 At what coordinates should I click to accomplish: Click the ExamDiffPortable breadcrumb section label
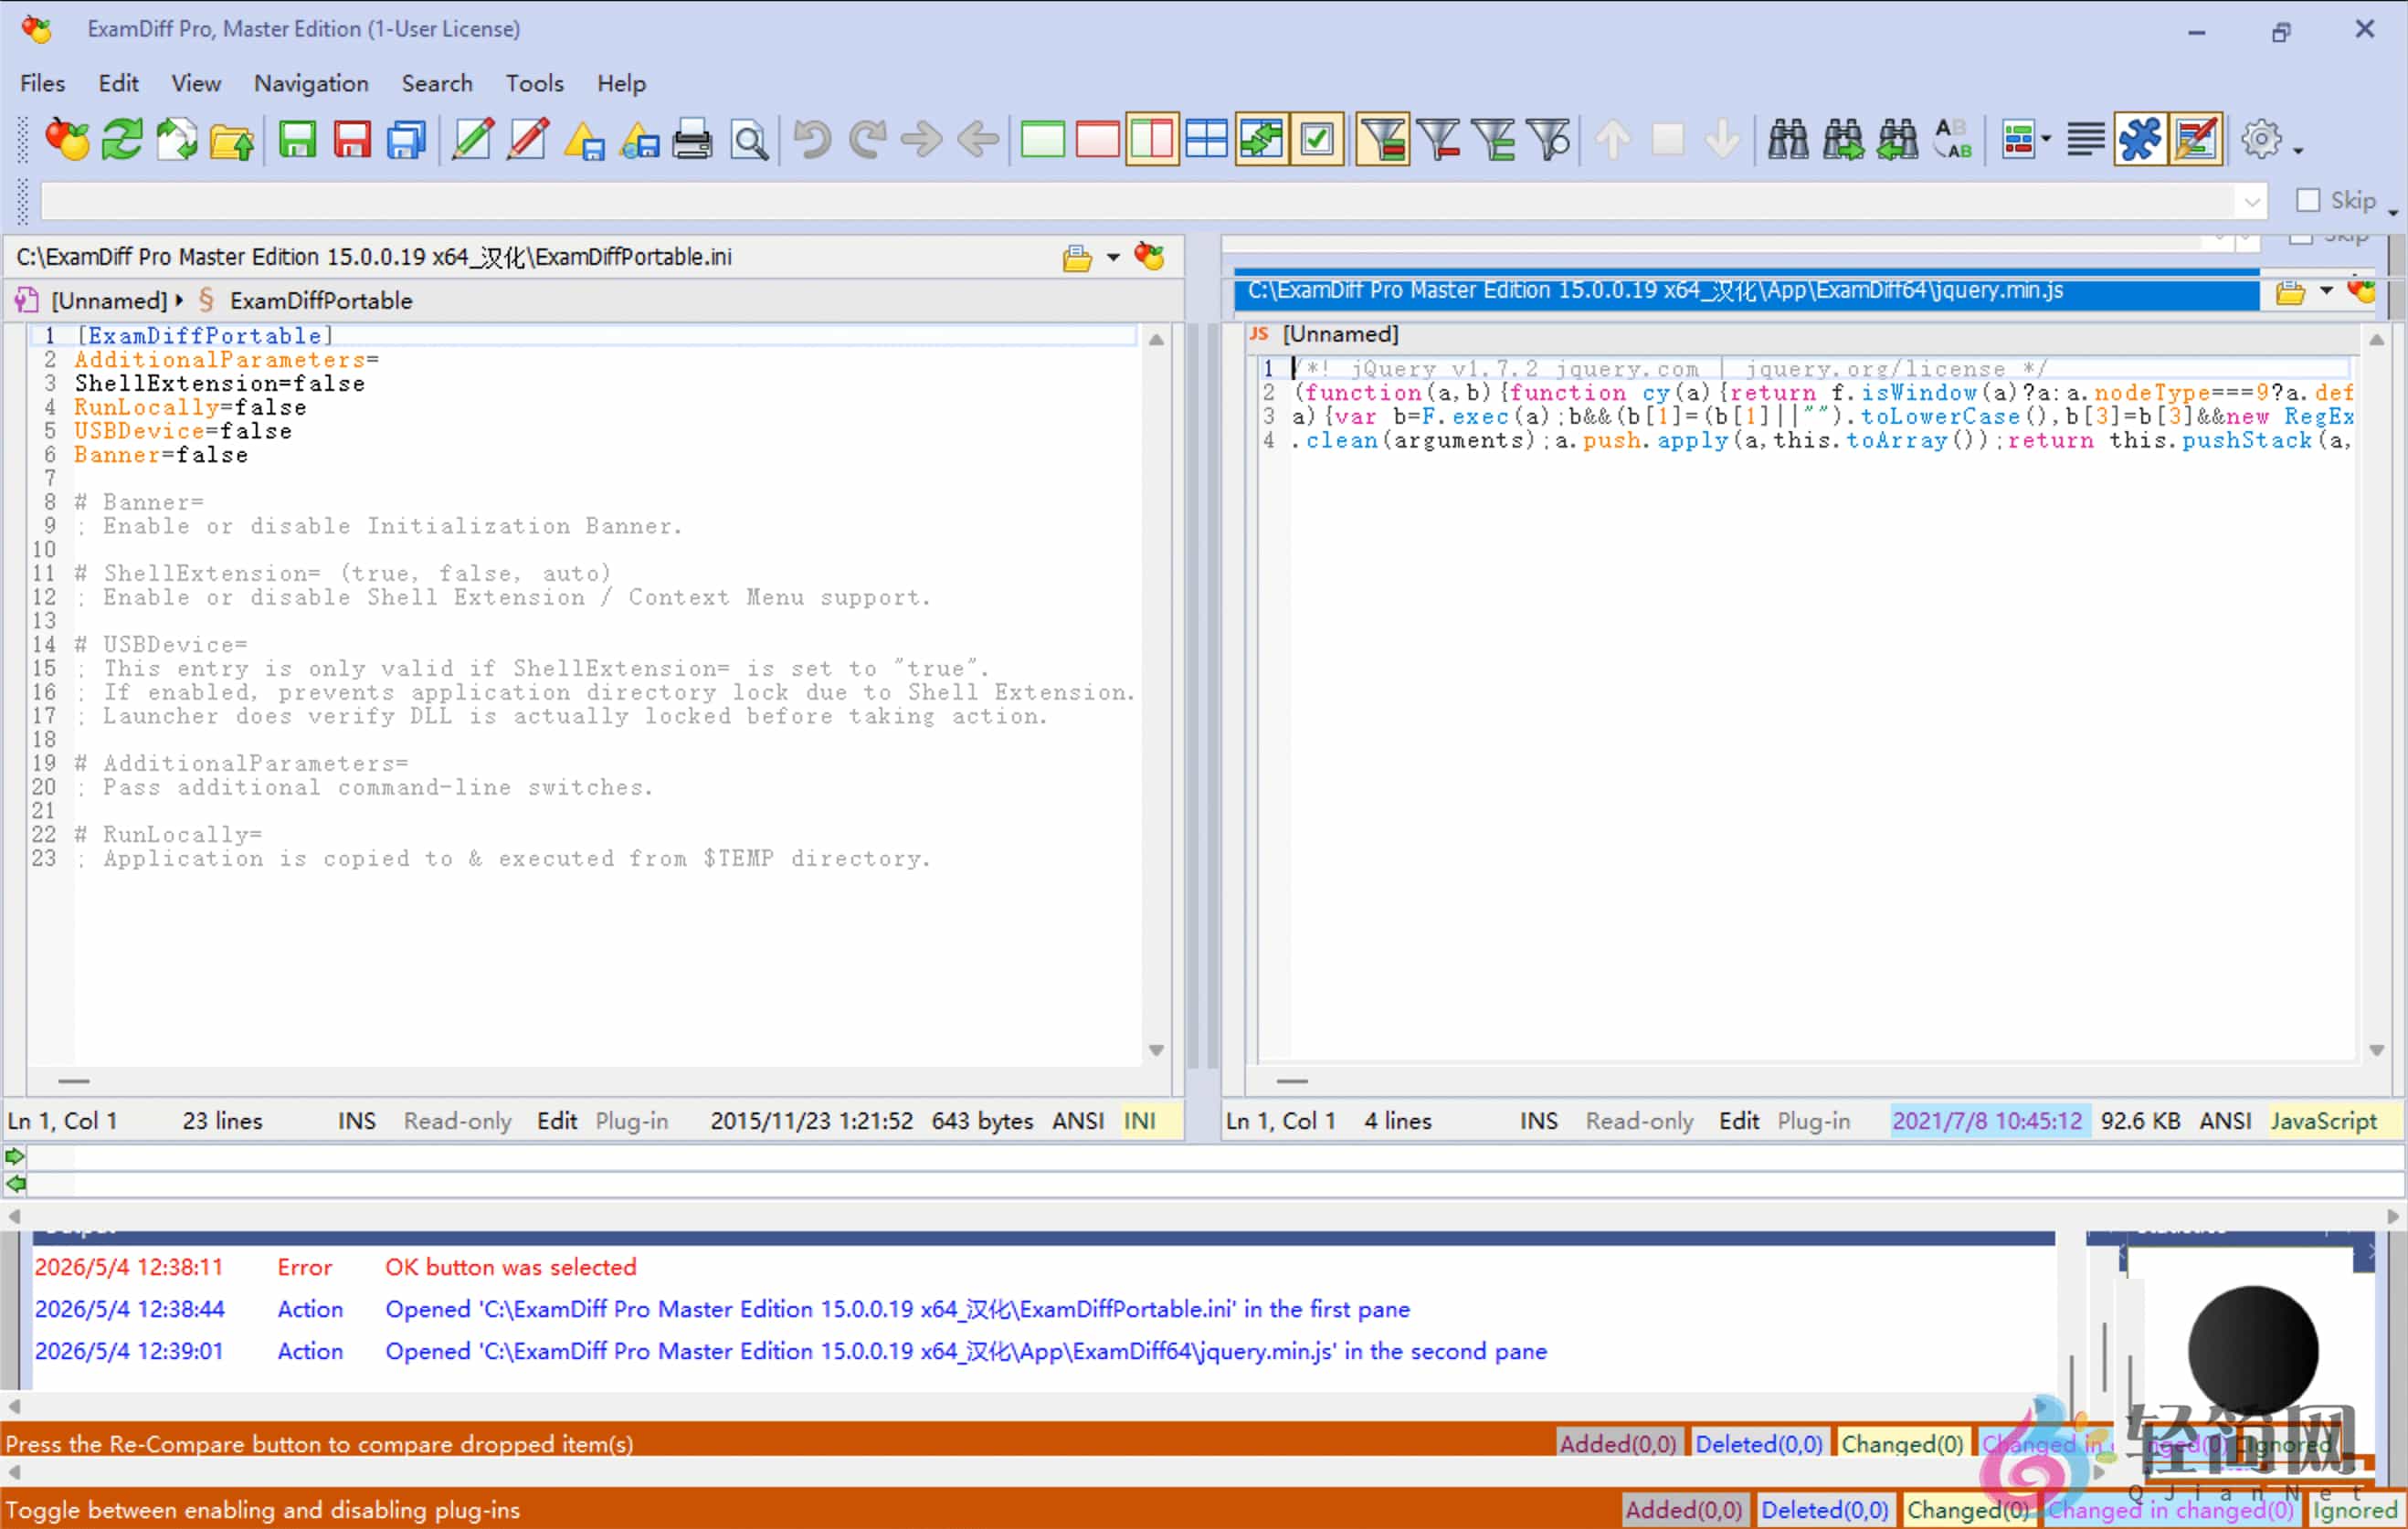(x=321, y=300)
